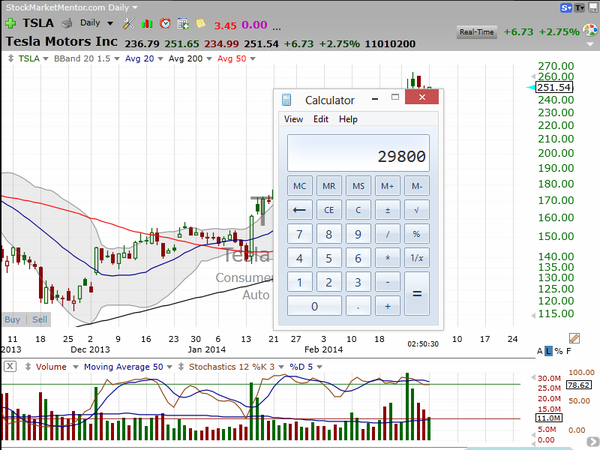The image size is (600, 450).
Task: Open the %D 5 dropdown
Action: (x=319, y=367)
